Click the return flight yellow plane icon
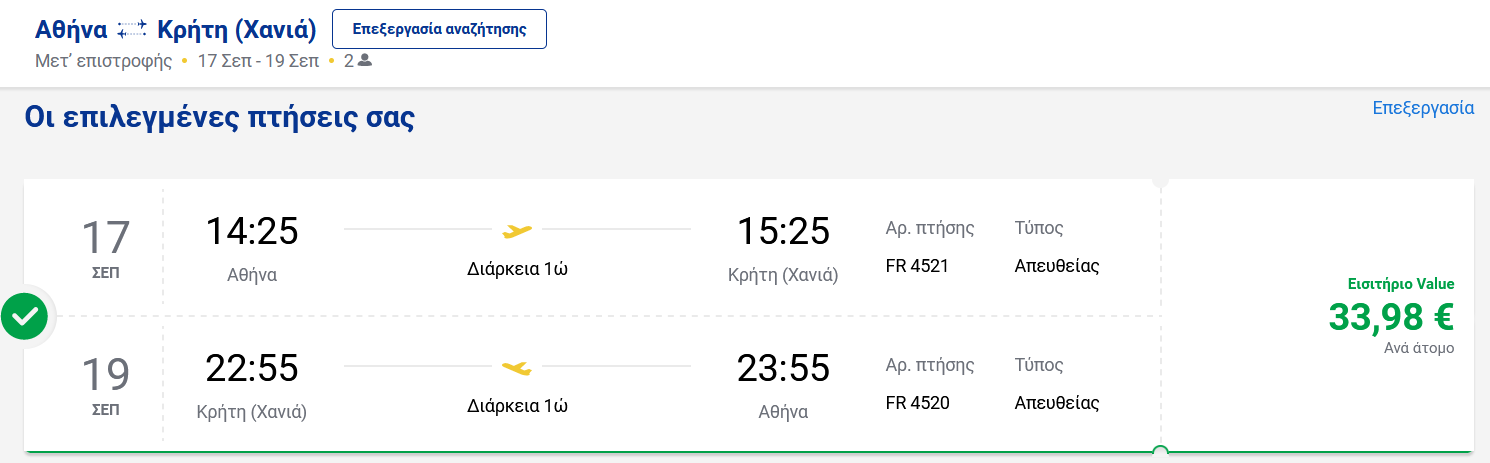The image size is (1490, 463). tap(517, 368)
